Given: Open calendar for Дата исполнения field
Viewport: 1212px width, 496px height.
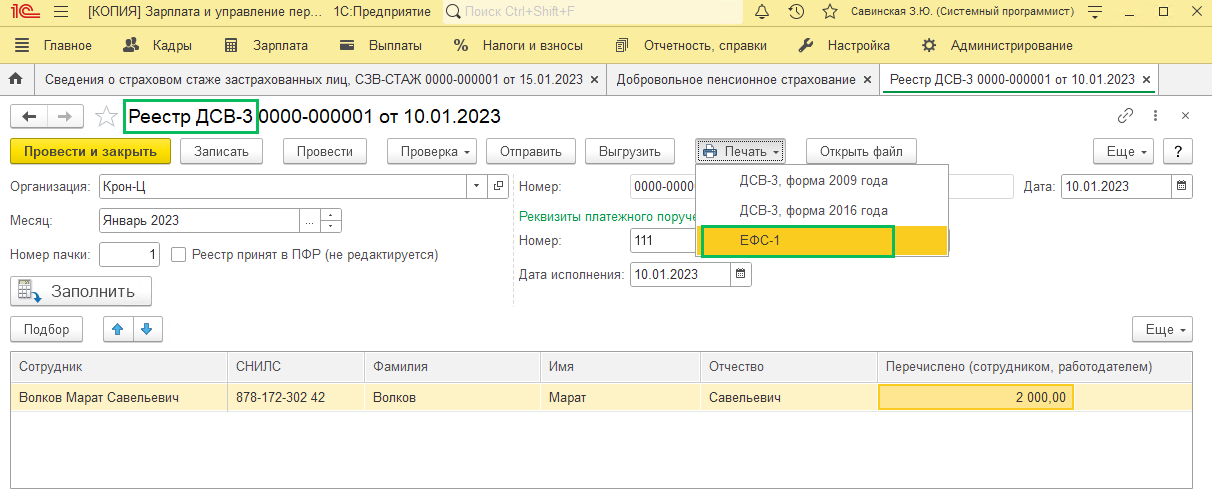Looking at the screenshot, I should click(x=741, y=274).
